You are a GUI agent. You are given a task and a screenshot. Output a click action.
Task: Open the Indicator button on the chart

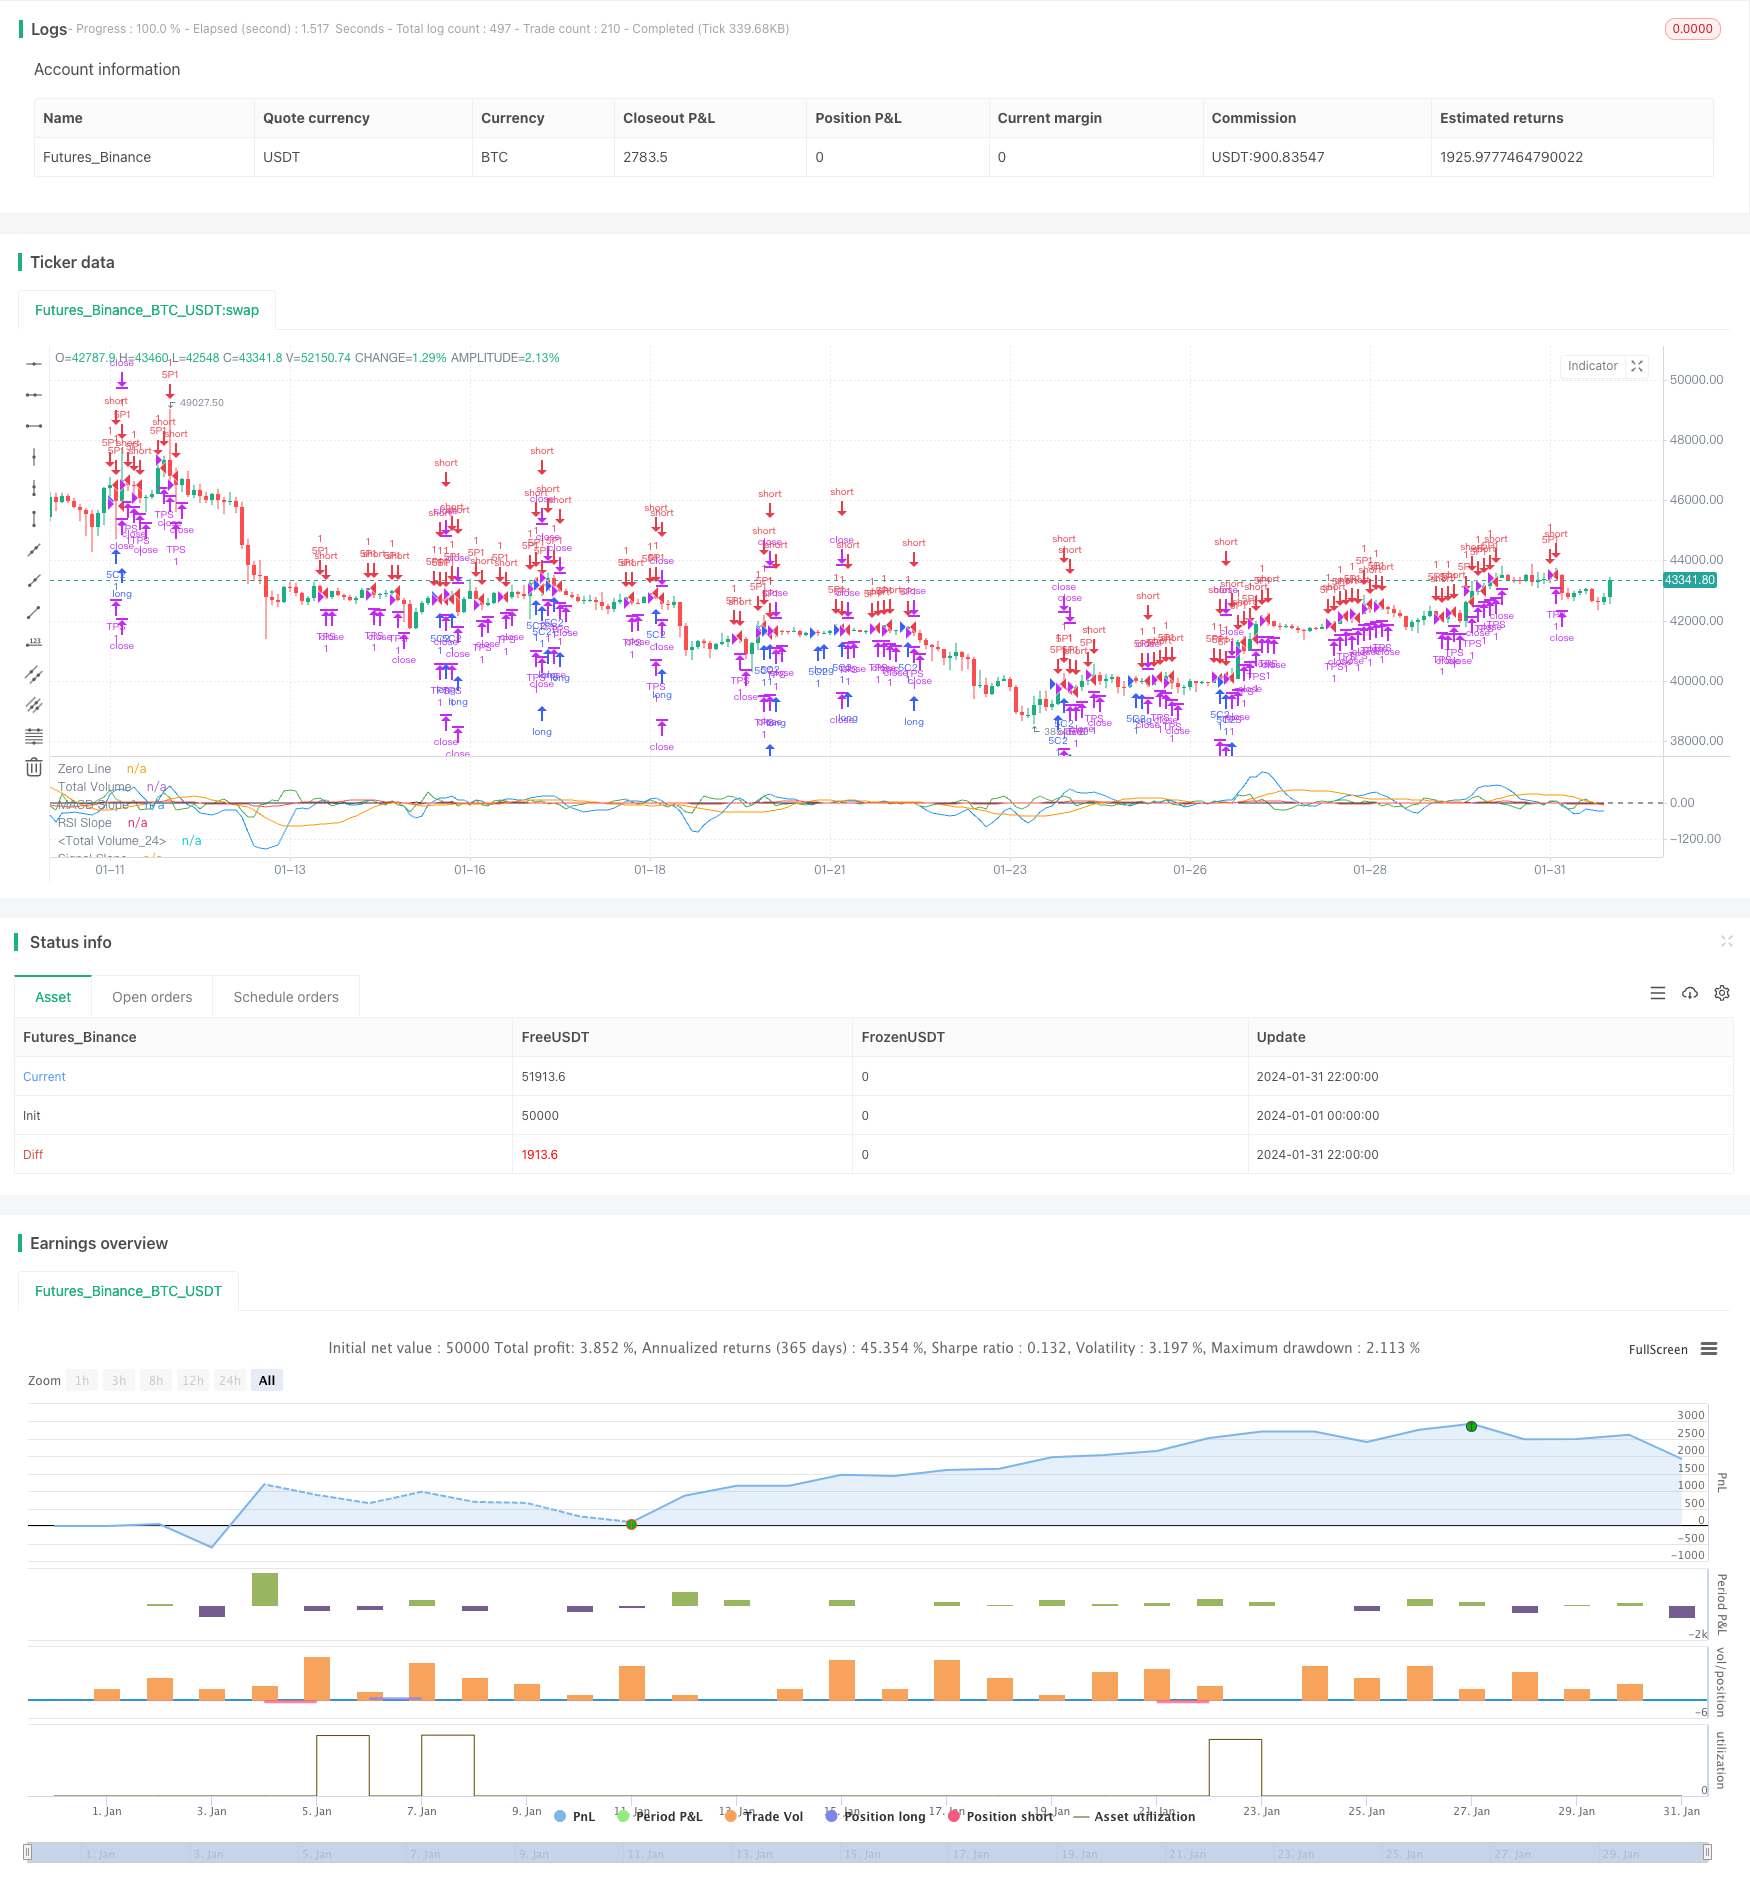coord(1592,366)
